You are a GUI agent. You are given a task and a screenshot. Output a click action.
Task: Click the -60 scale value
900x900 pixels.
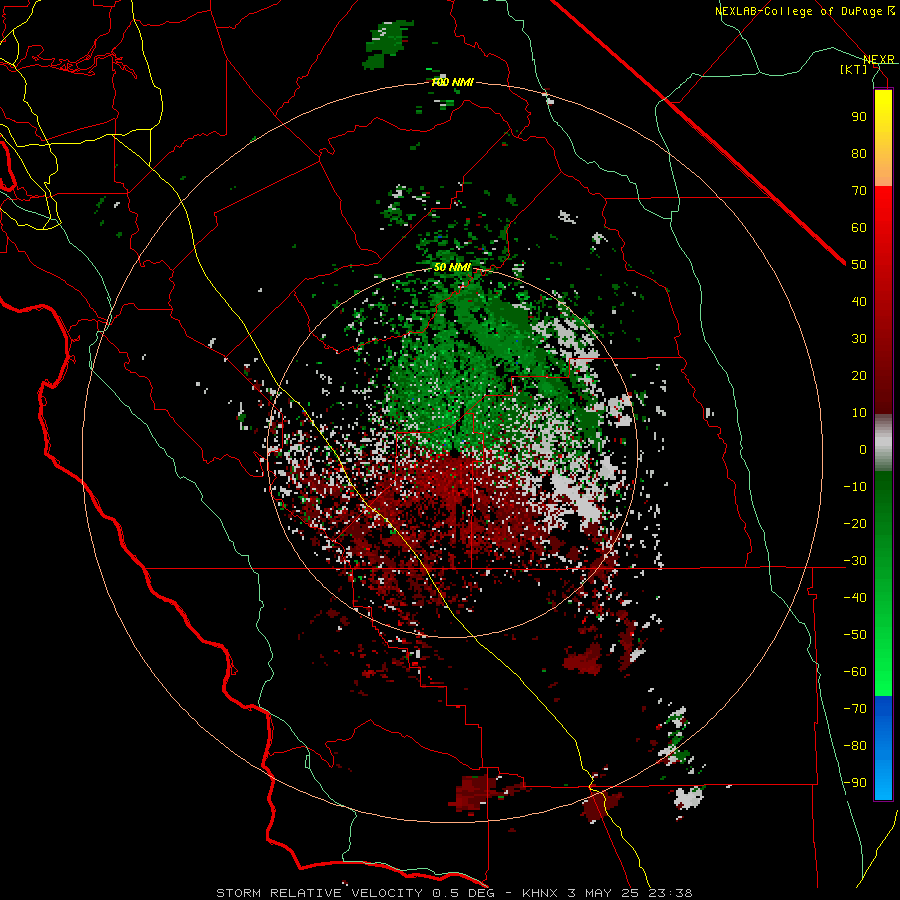click(855, 672)
